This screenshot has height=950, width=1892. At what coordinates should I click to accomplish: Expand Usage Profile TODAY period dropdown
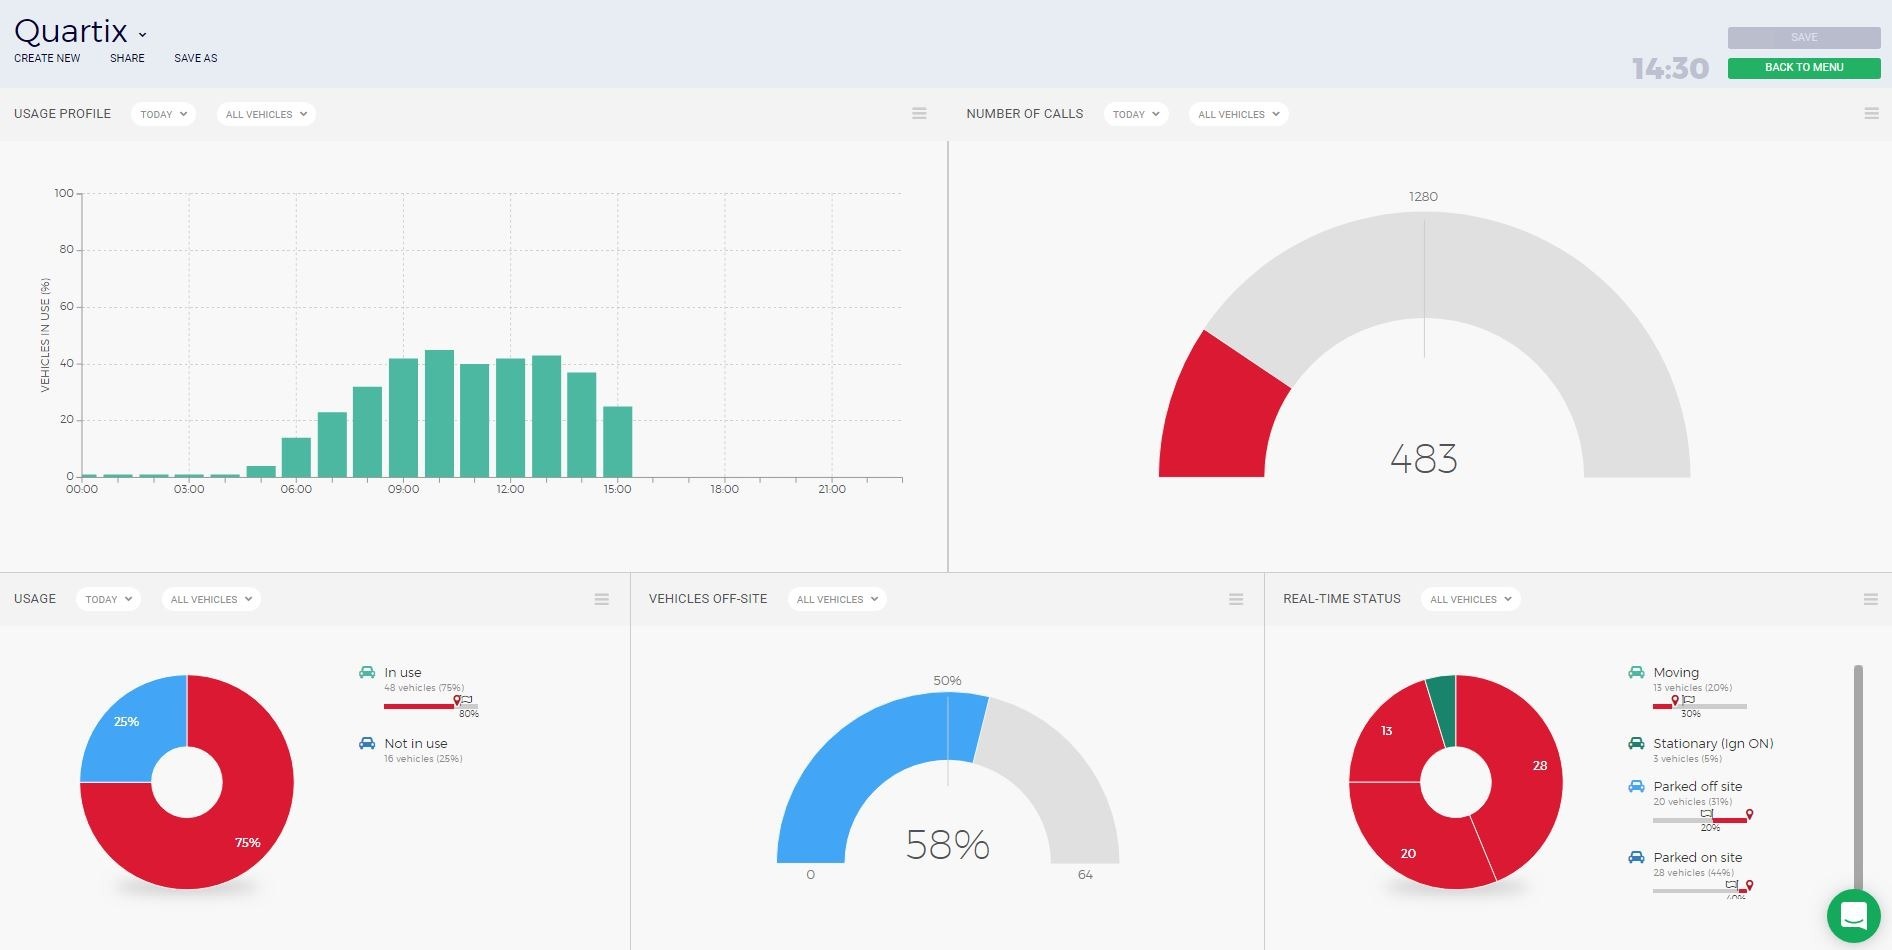(163, 114)
